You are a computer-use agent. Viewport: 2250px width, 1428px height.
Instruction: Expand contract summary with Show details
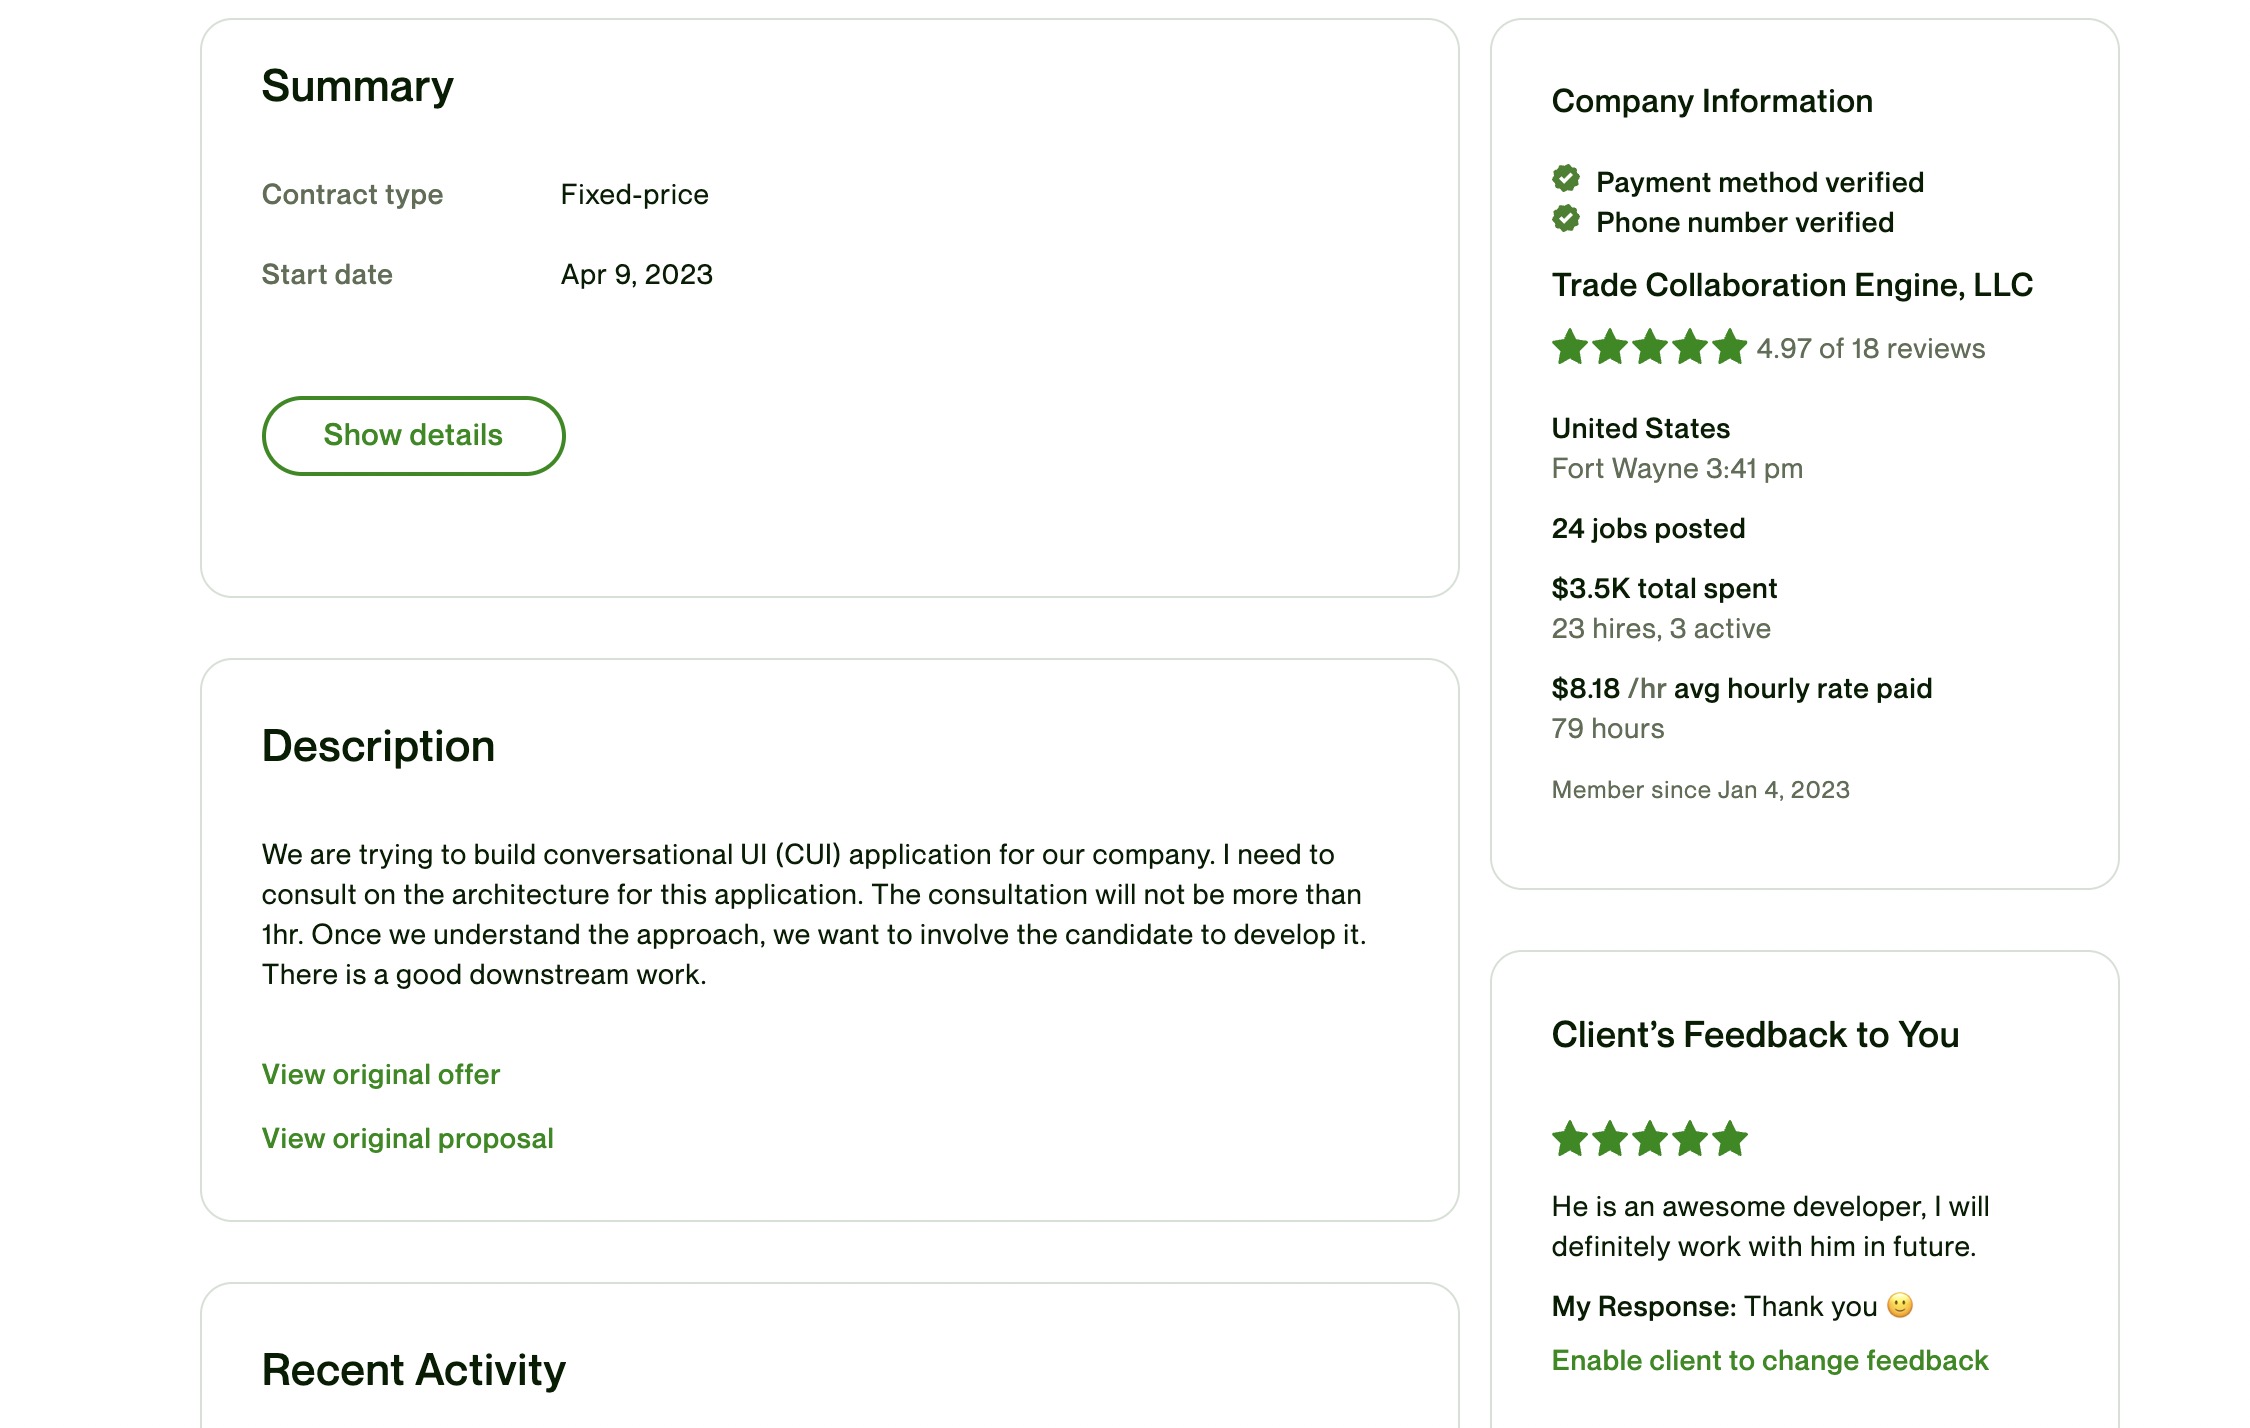(413, 435)
